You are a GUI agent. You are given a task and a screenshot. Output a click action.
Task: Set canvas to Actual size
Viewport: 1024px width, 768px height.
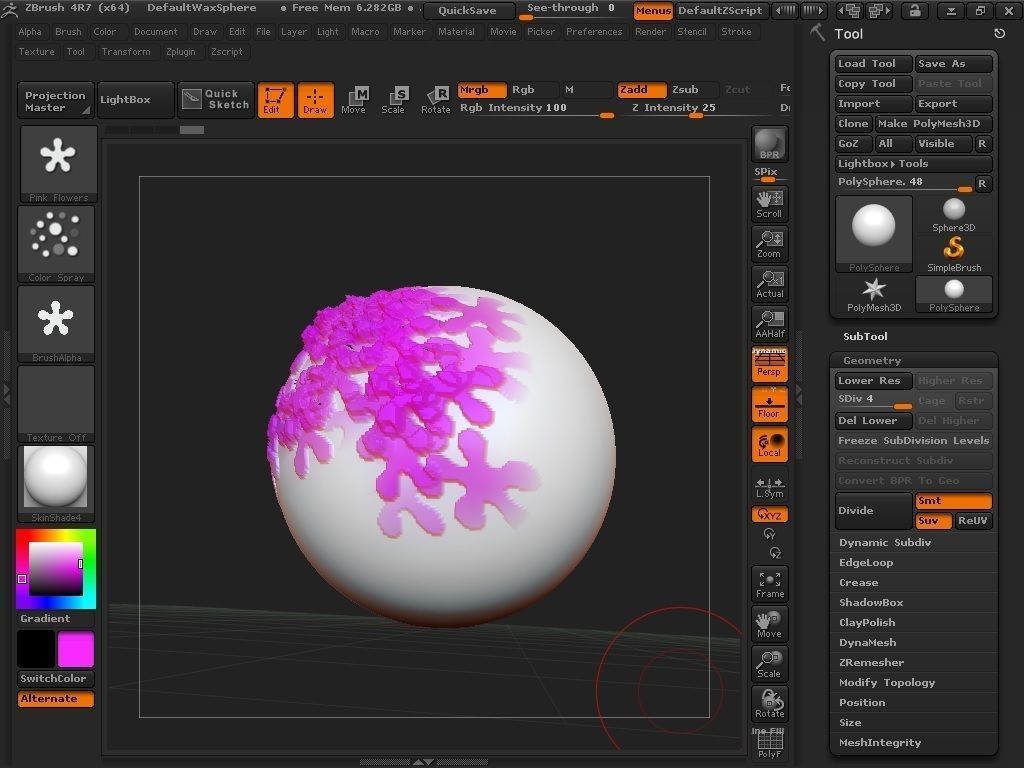(769, 283)
